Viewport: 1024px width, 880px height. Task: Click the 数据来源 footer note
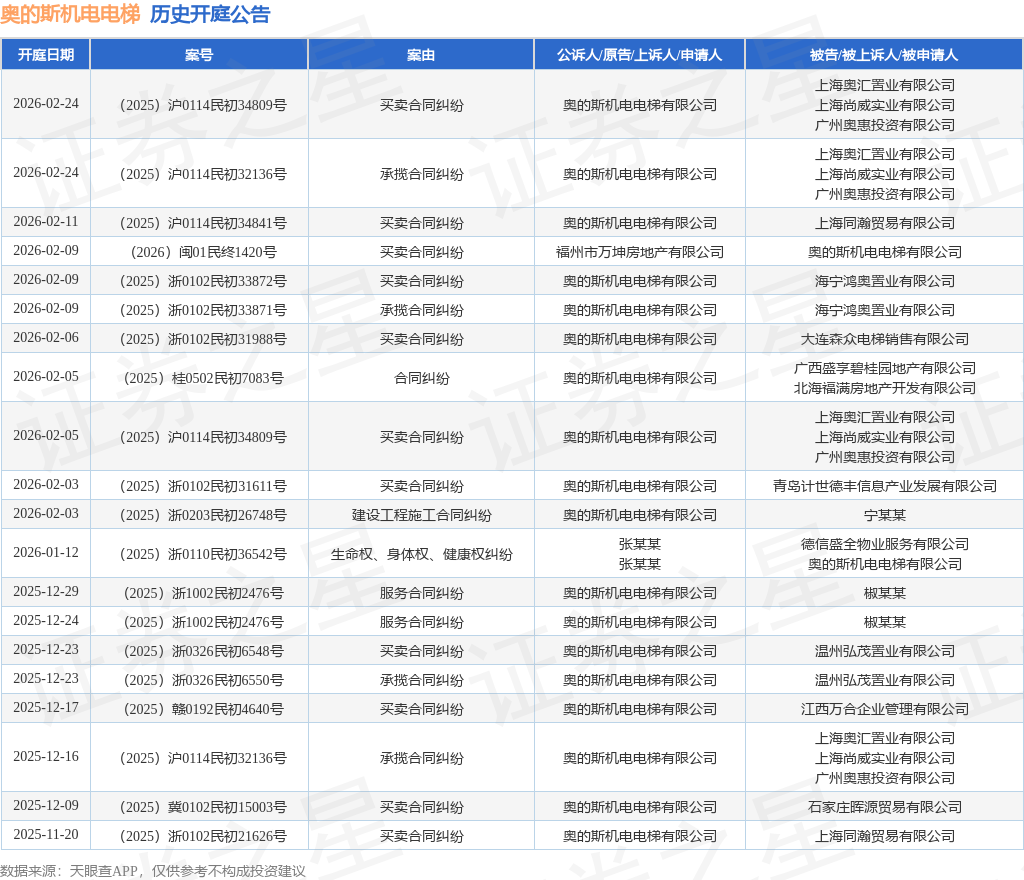click(x=153, y=871)
